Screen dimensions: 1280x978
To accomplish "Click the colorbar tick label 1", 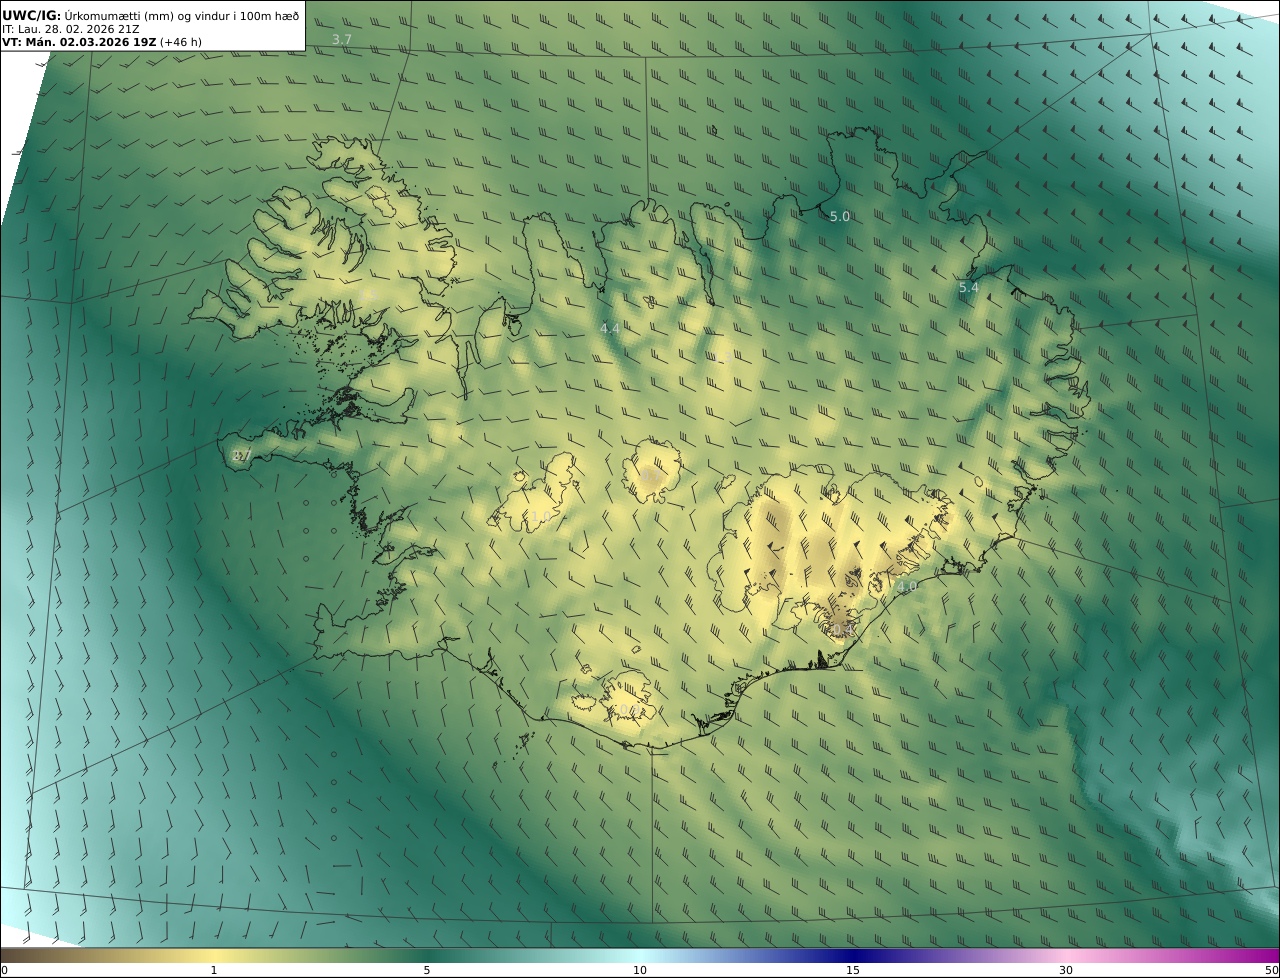I will click(214, 970).
